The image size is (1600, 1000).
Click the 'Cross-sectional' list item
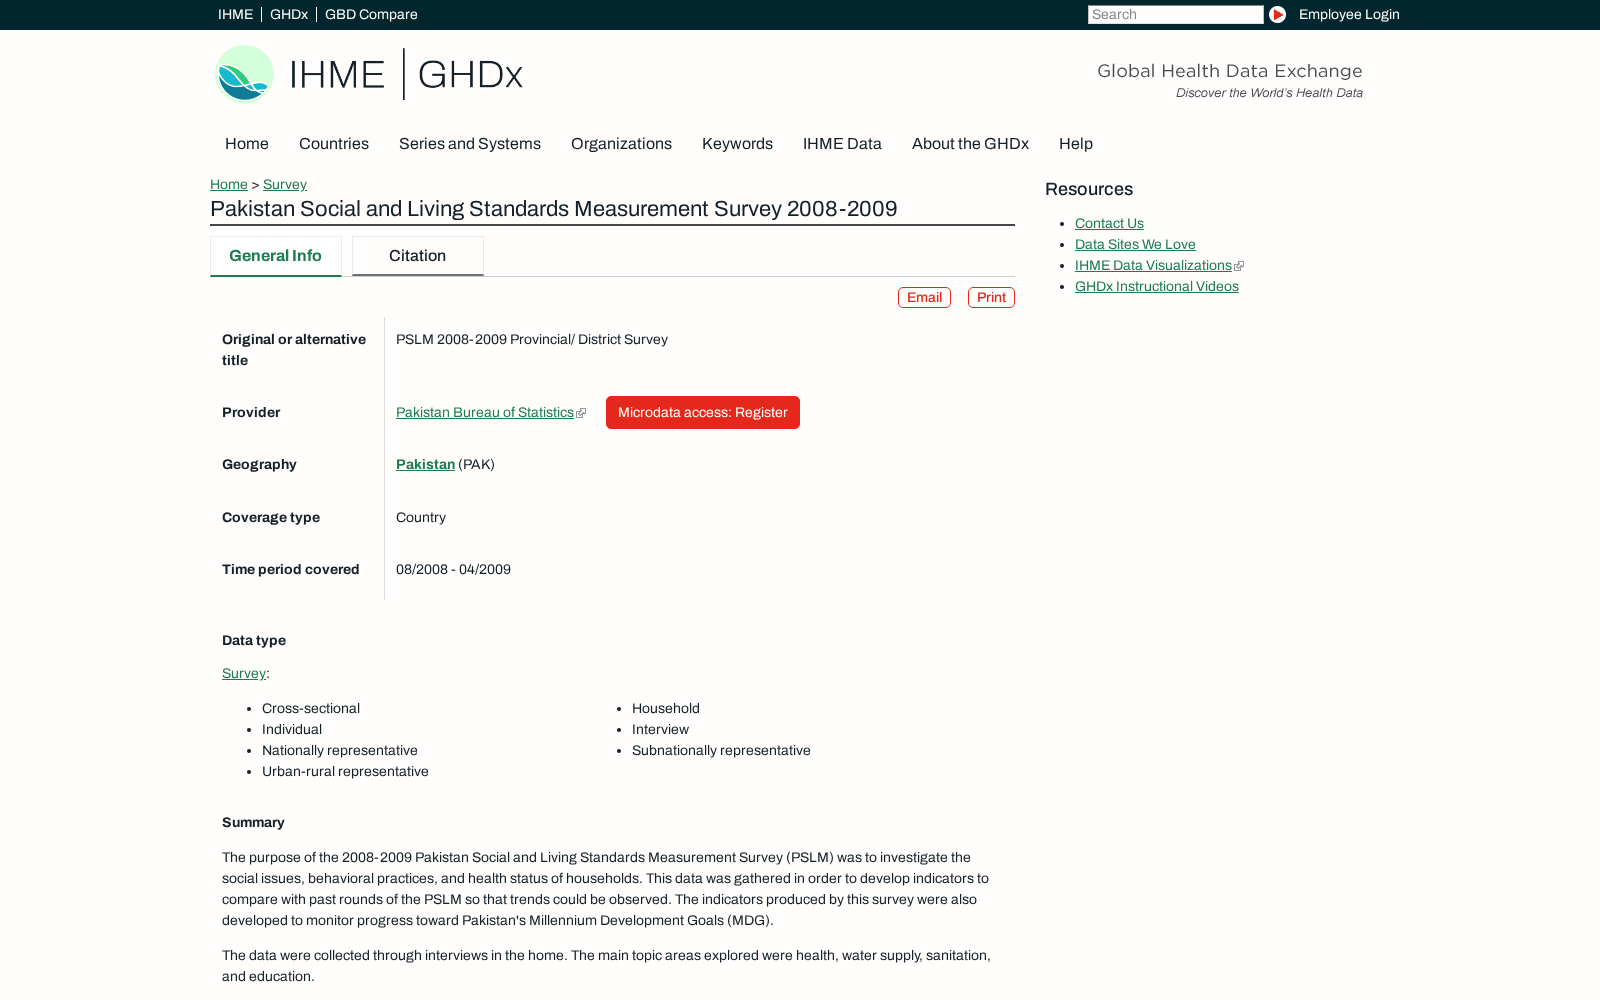pyautogui.click(x=311, y=709)
